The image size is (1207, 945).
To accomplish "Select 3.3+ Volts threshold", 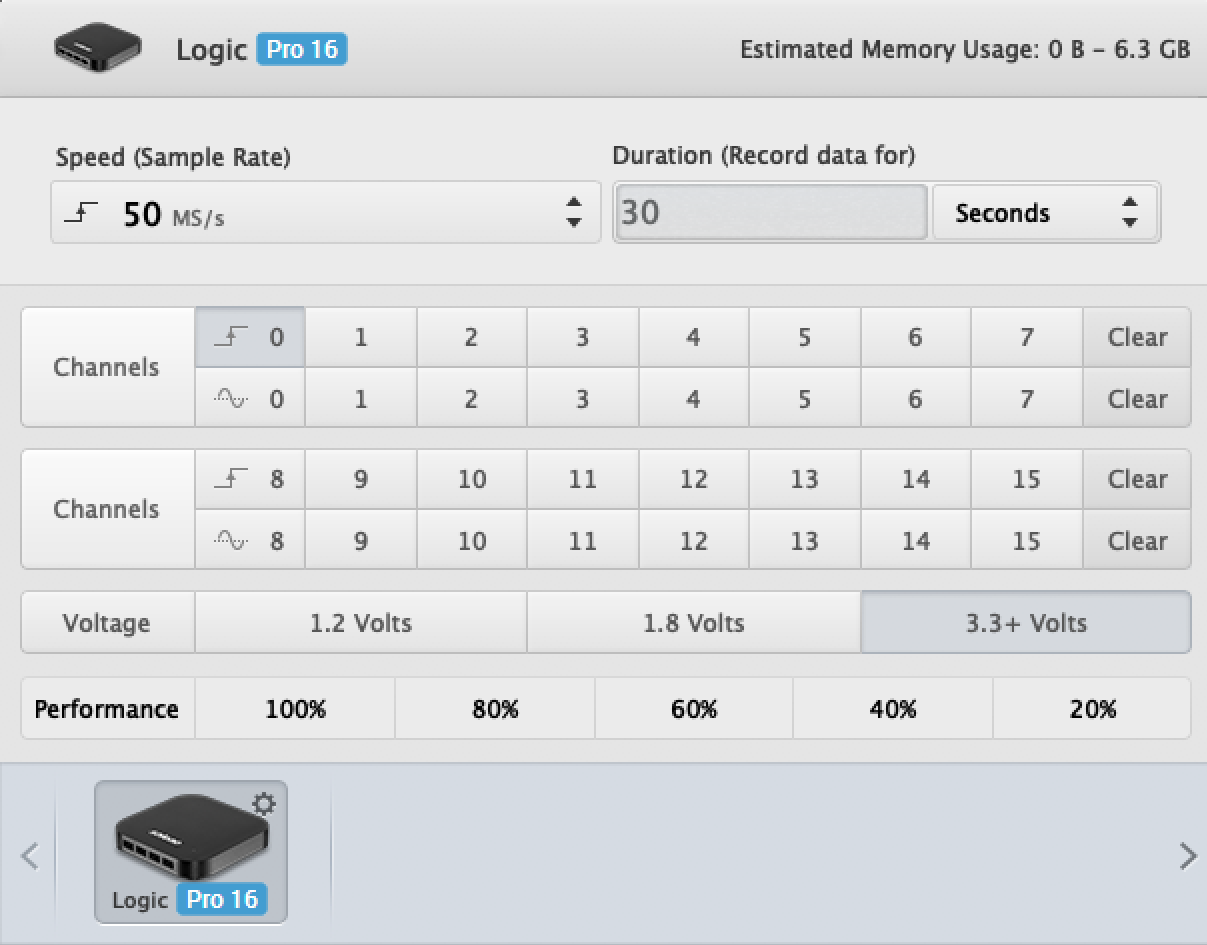I will 1026,623.
